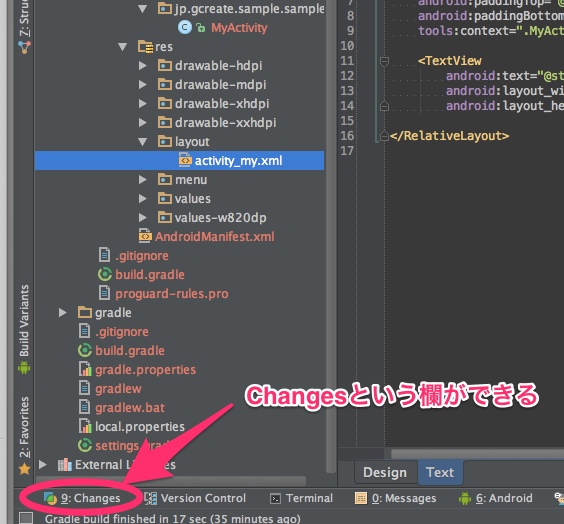This screenshot has width=564, height=524.
Task: Click the settings.gradle icon
Action: tap(85, 445)
